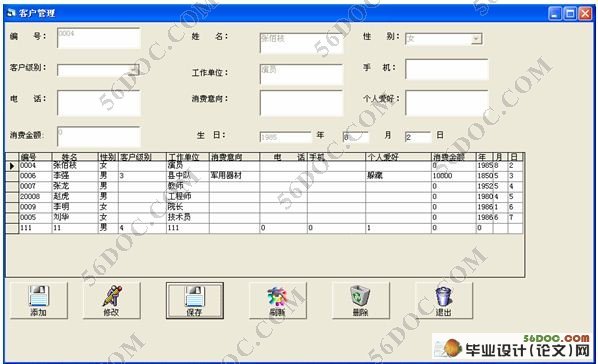Click the 刷新 (Refresh) colorful icon button
The image size is (598, 364).
tap(278, 300)
